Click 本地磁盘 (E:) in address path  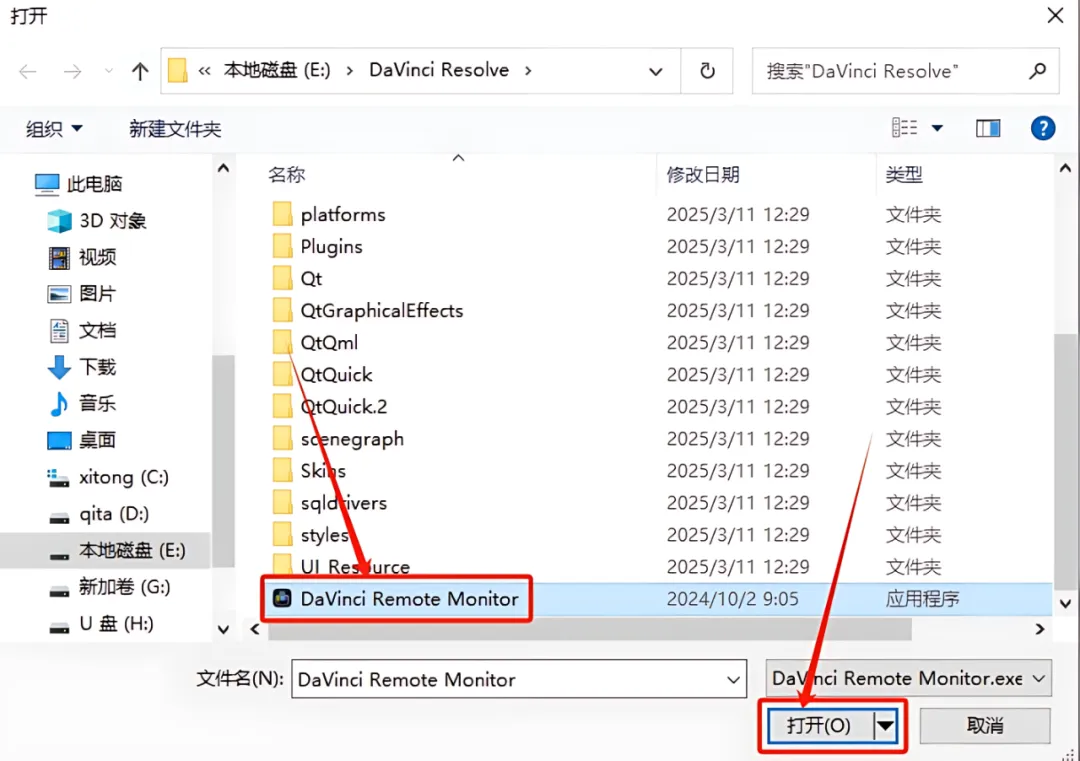click(x=277, y=70)
